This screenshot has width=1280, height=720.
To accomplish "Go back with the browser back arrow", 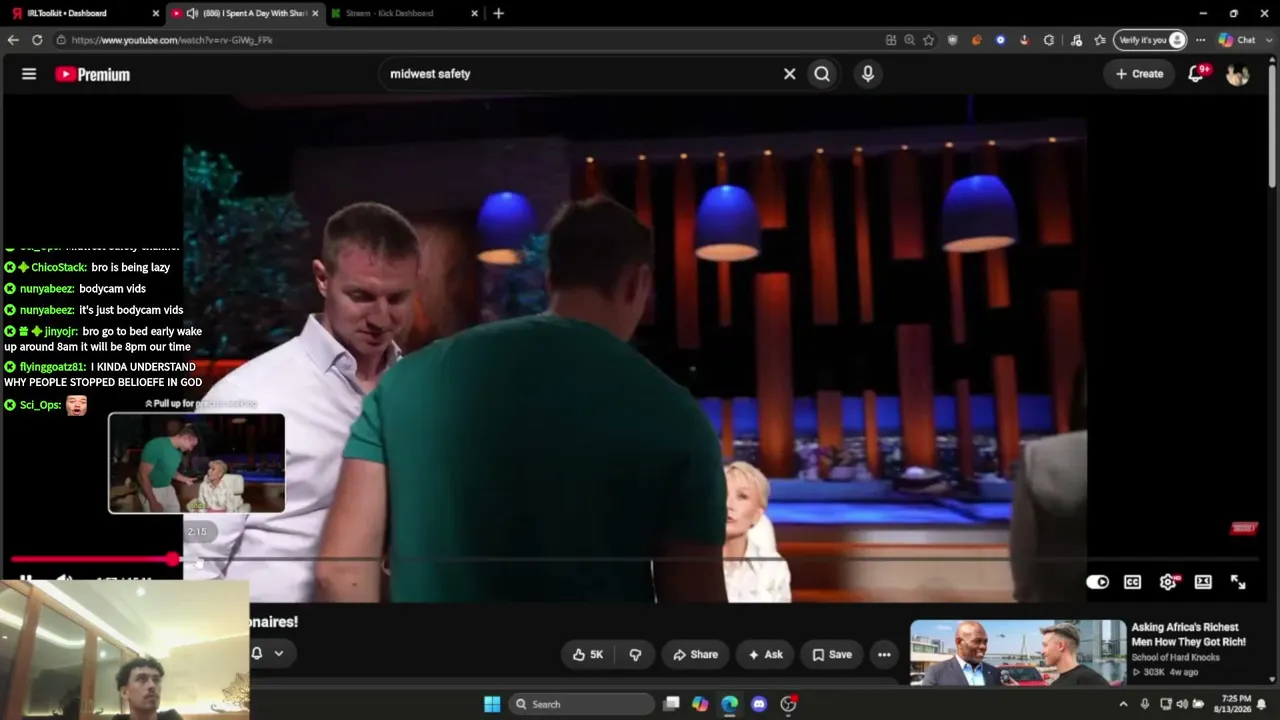I will (13, 40).
